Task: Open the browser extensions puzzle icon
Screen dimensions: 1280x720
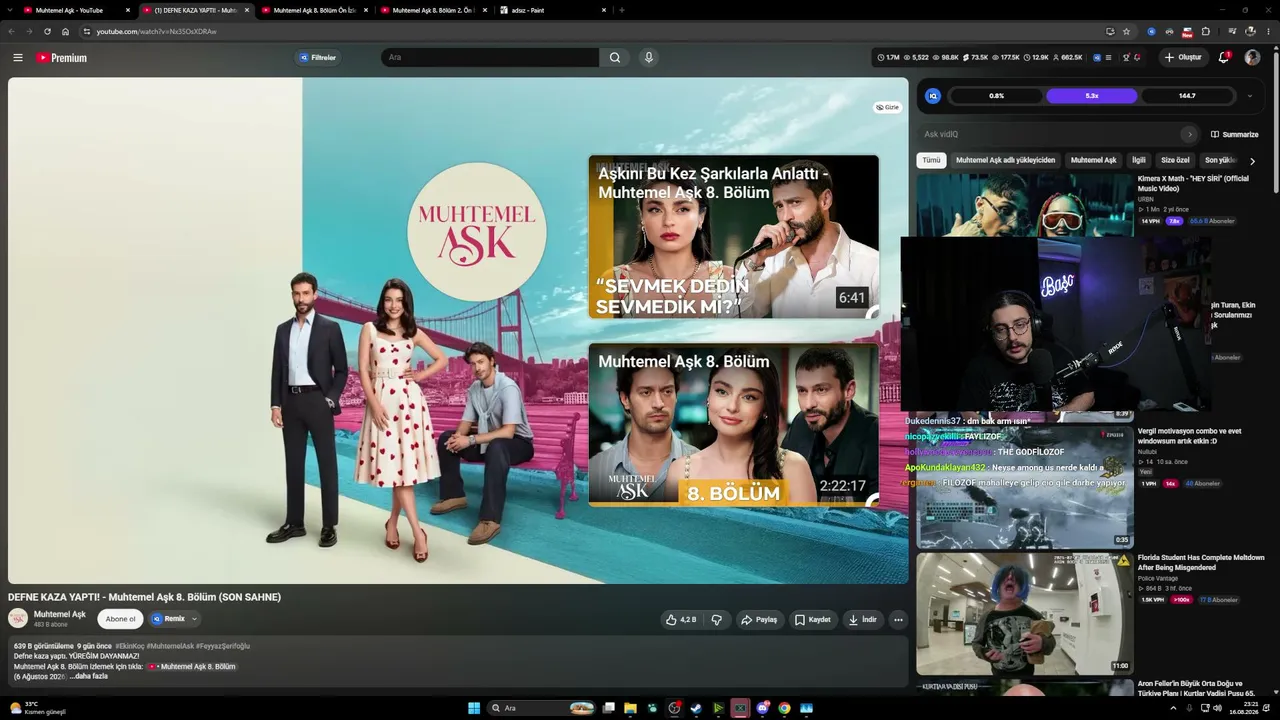Action: click(x=1205, y=31)
